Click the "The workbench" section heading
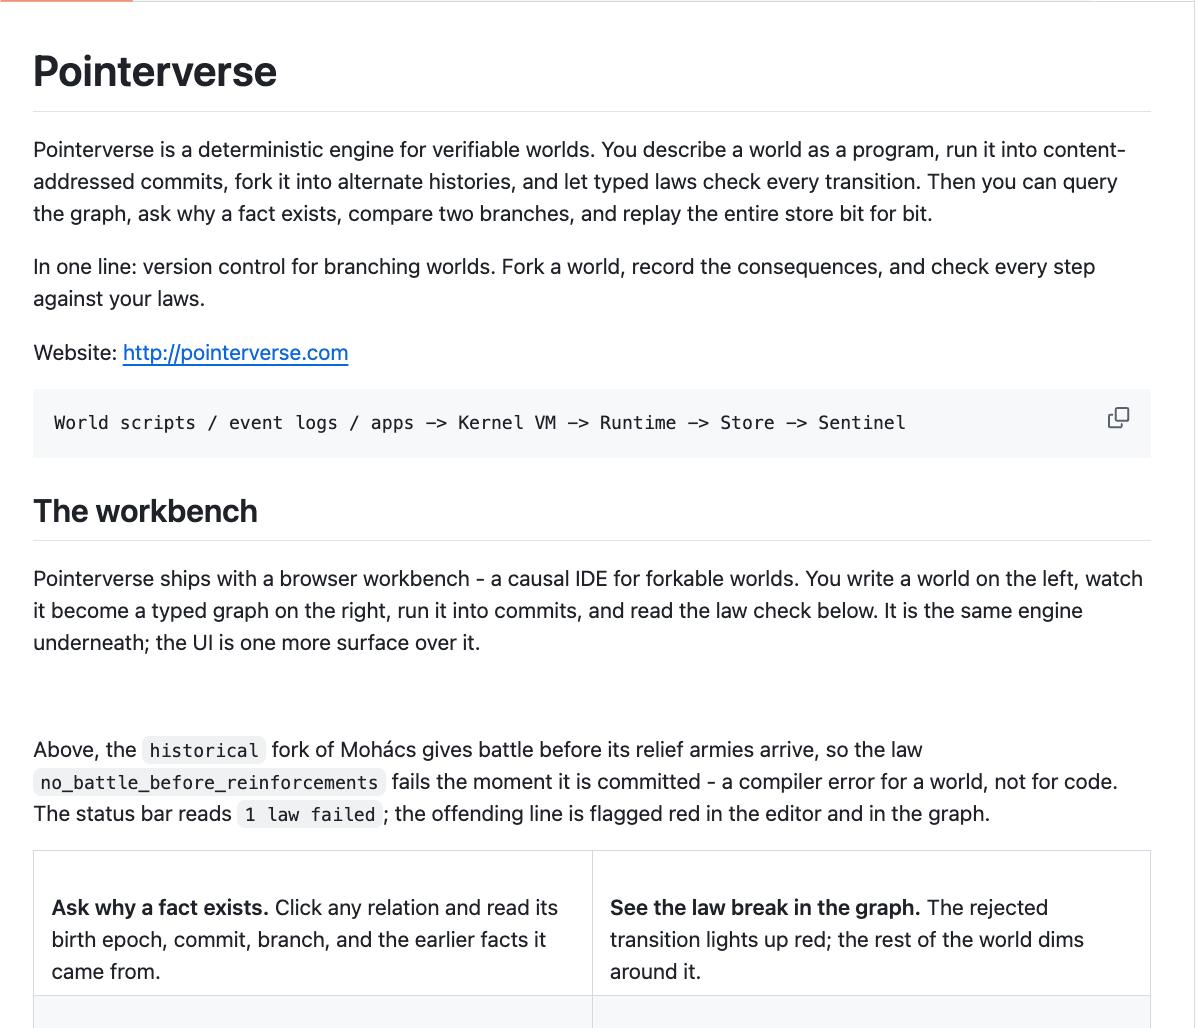 coord(145,511)
